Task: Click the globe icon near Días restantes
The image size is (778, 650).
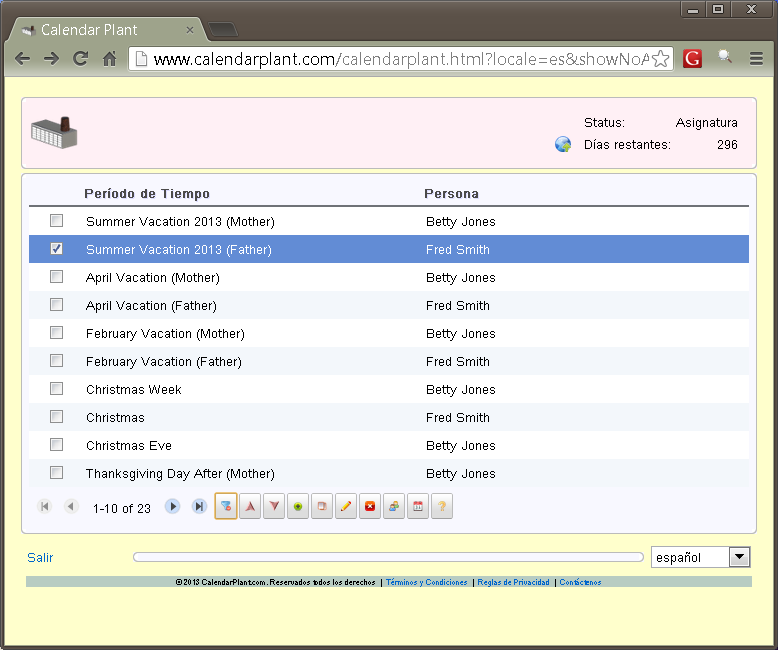Action: (563, 145)
